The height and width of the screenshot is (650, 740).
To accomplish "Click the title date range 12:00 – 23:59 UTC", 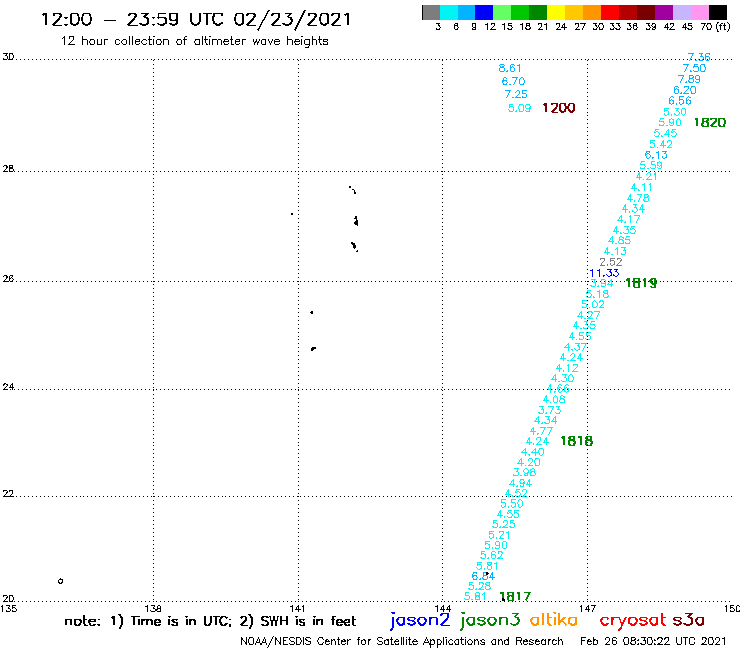I will point(196,19).
